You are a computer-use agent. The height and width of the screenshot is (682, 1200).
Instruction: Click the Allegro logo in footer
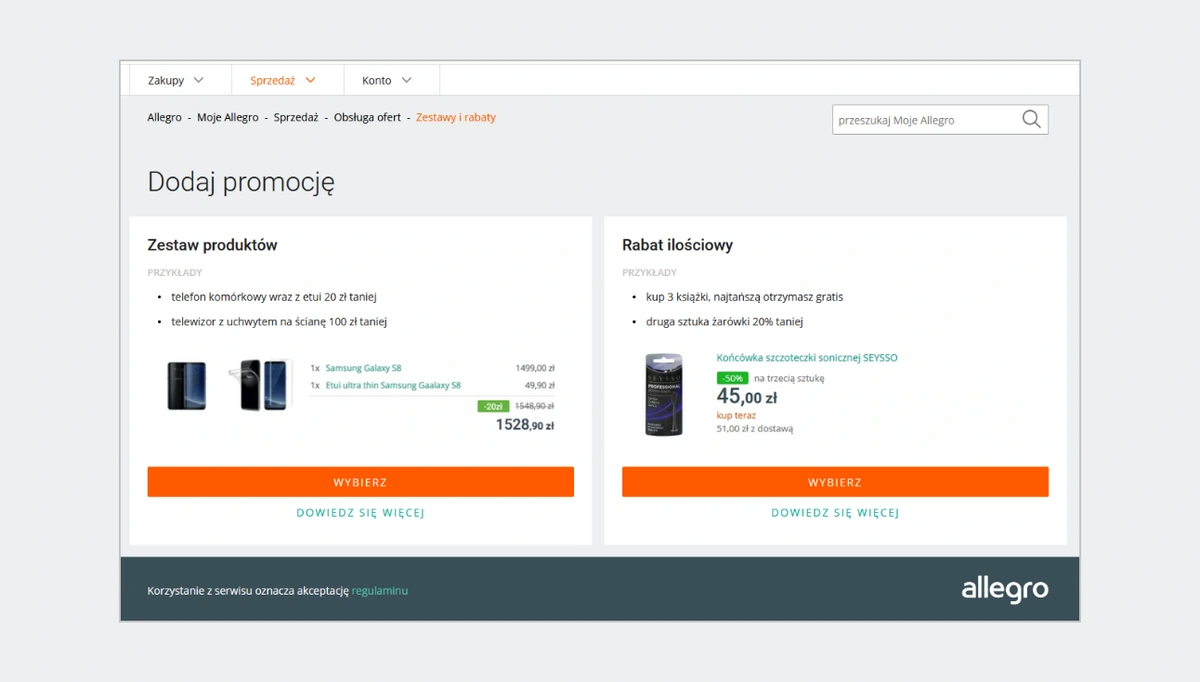click(1005, 589)
